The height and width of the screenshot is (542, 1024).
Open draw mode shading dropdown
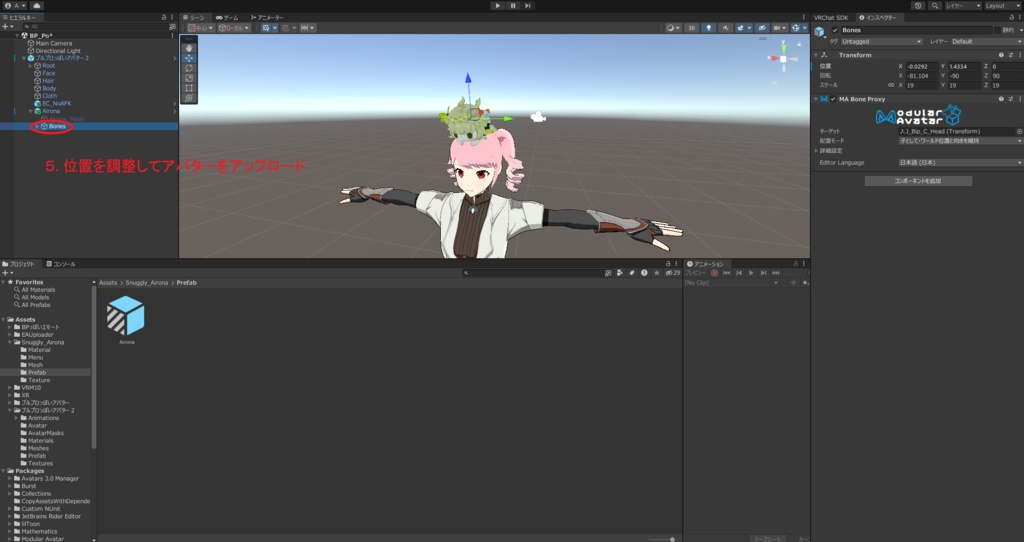point(673,28)
